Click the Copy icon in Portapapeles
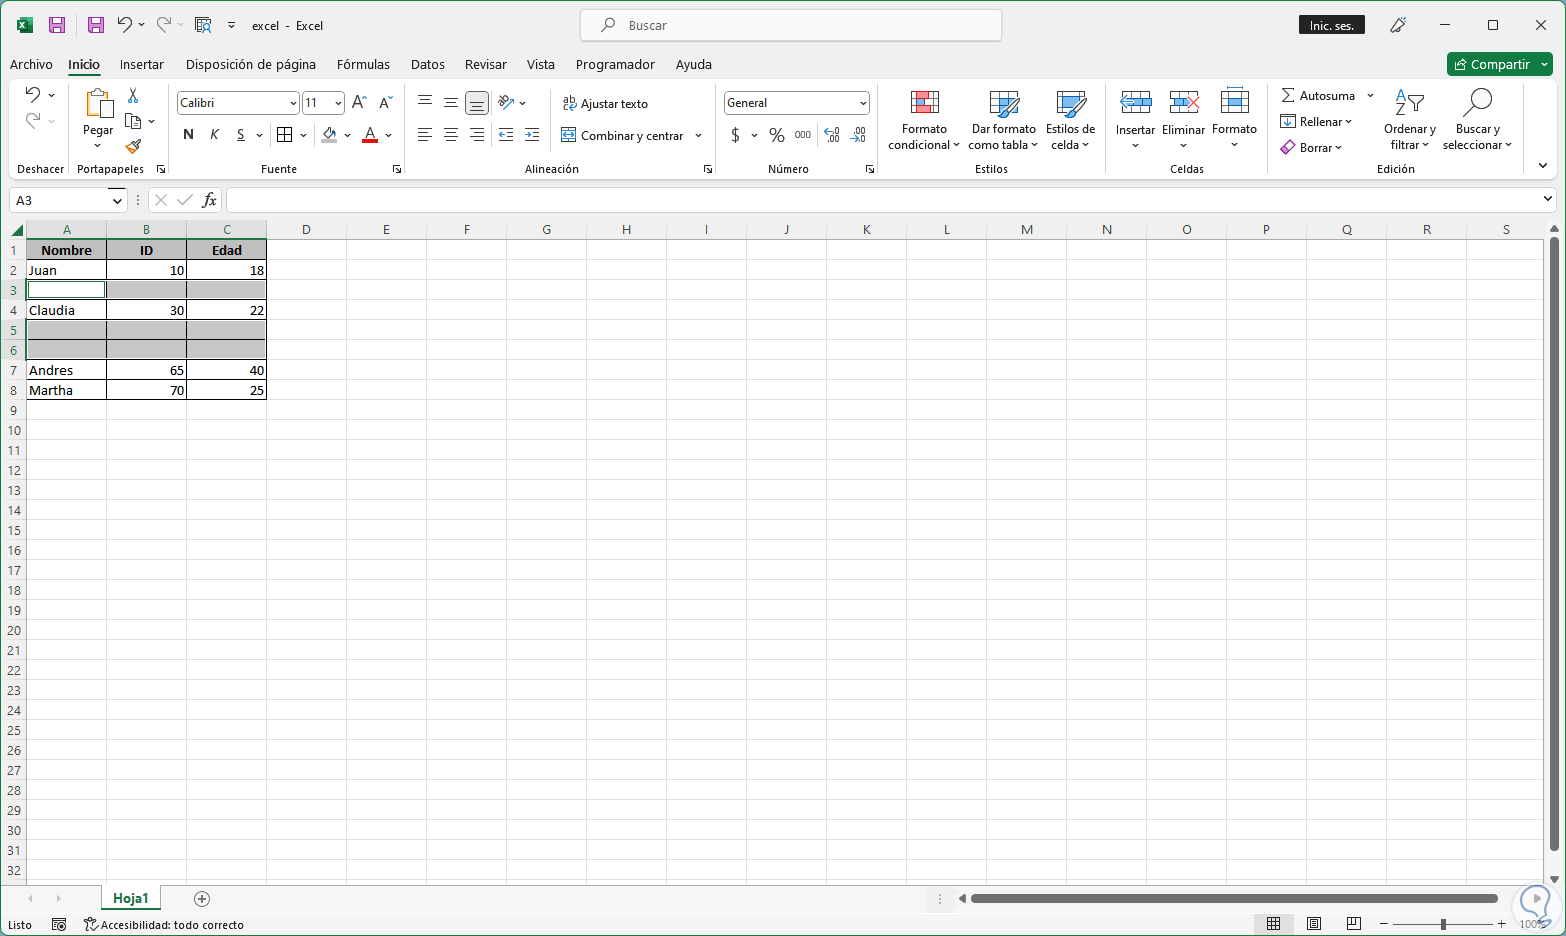This screenshot has height=936, width=1566. pos(133,121)
